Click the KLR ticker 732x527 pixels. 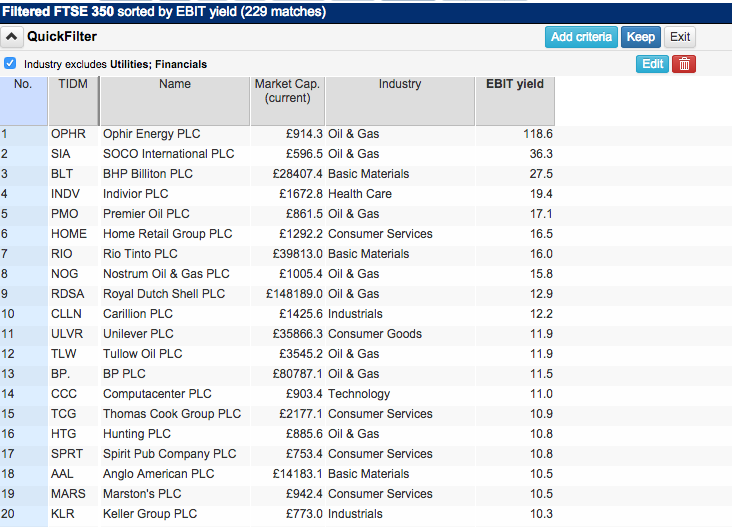pyautogui.click(x=63, y=514)
